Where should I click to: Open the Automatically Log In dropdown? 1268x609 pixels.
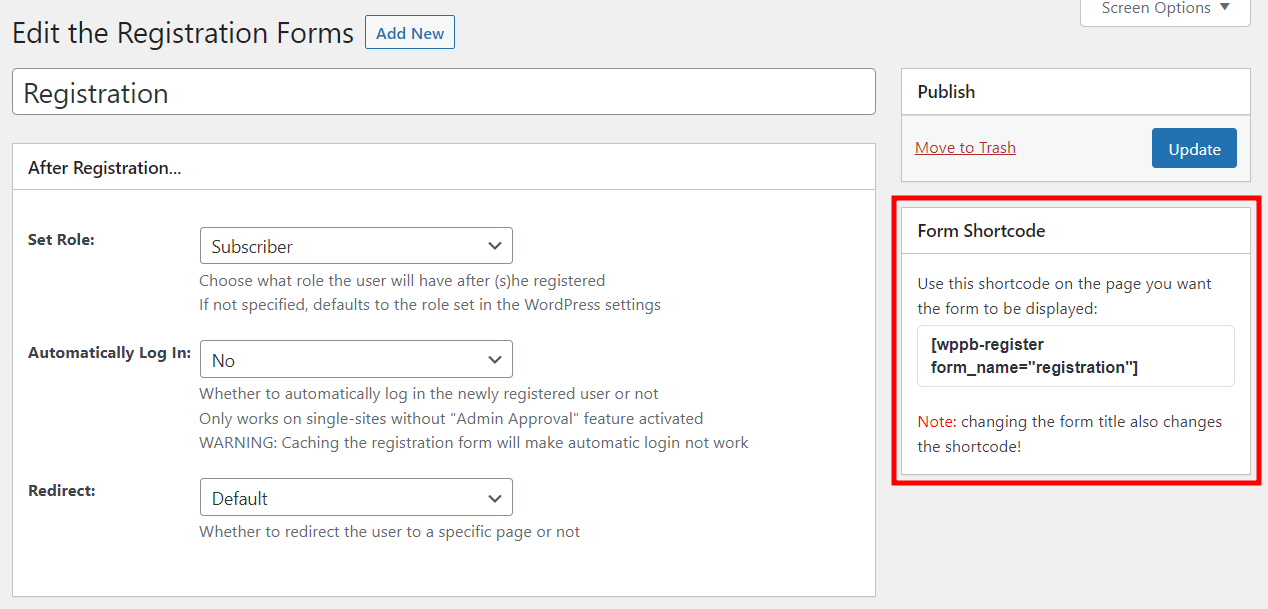coord(356,360)
